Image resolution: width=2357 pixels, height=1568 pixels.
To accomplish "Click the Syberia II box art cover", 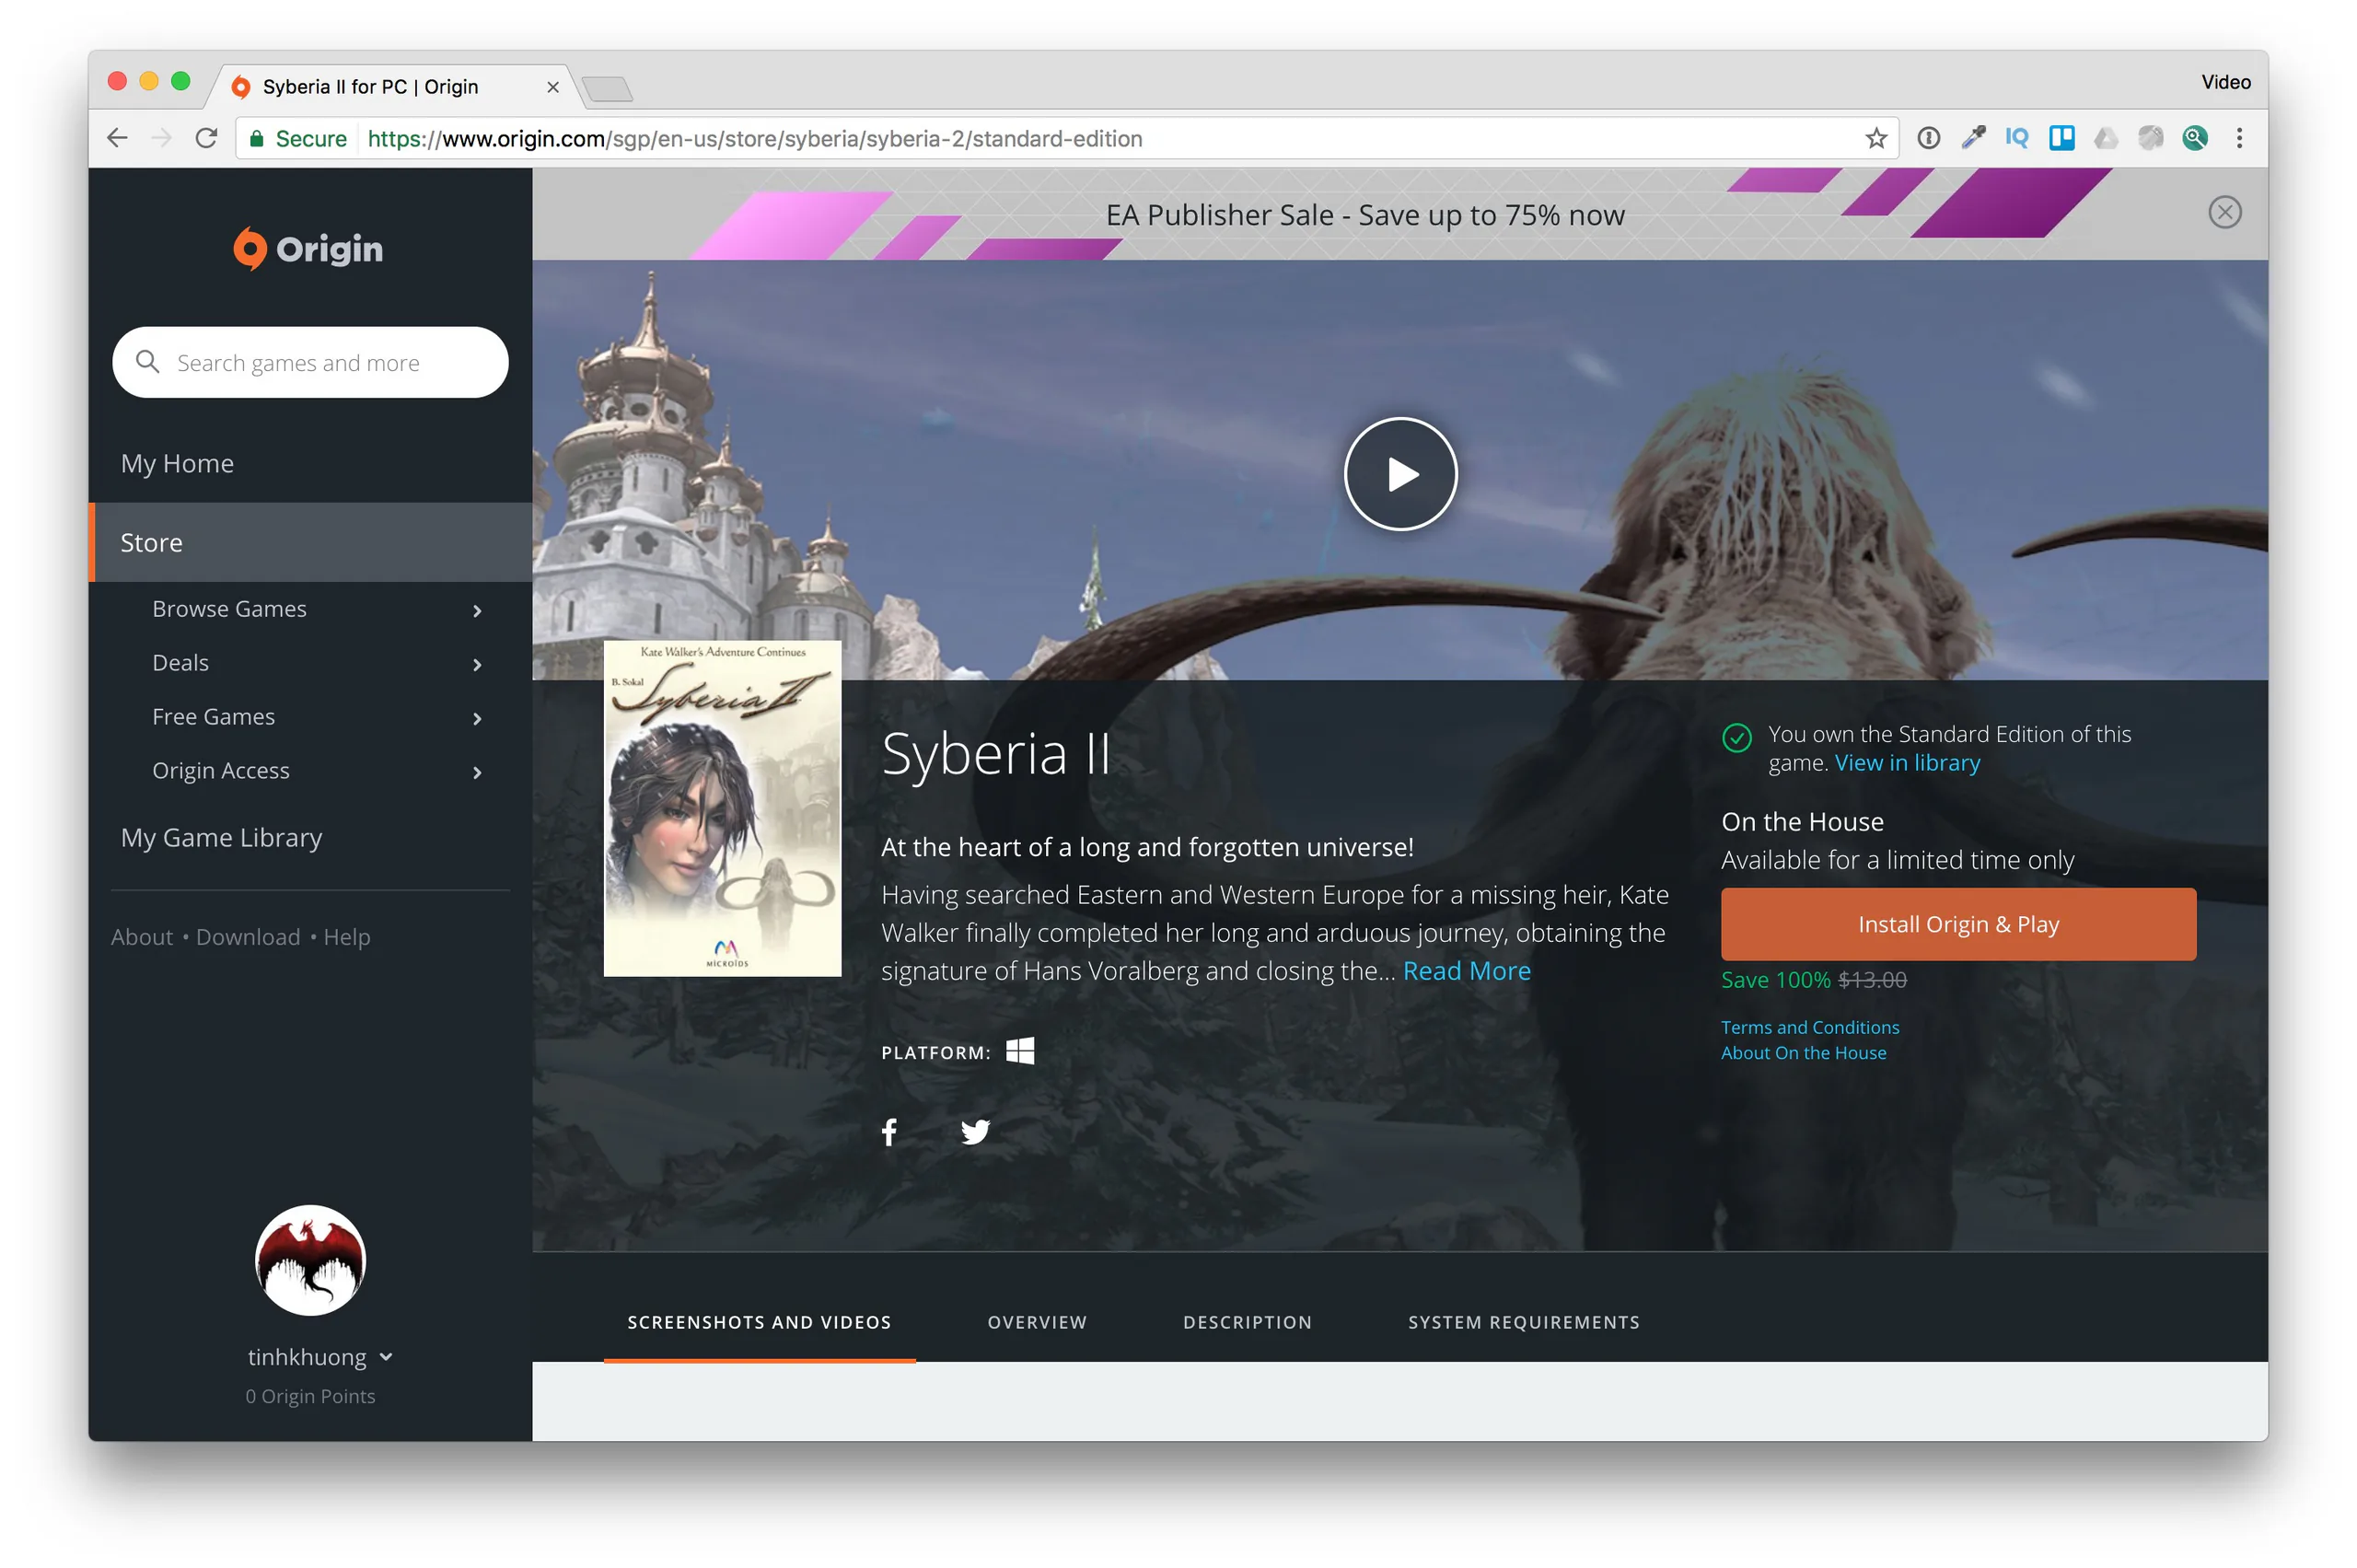I will tap(722, 808).
